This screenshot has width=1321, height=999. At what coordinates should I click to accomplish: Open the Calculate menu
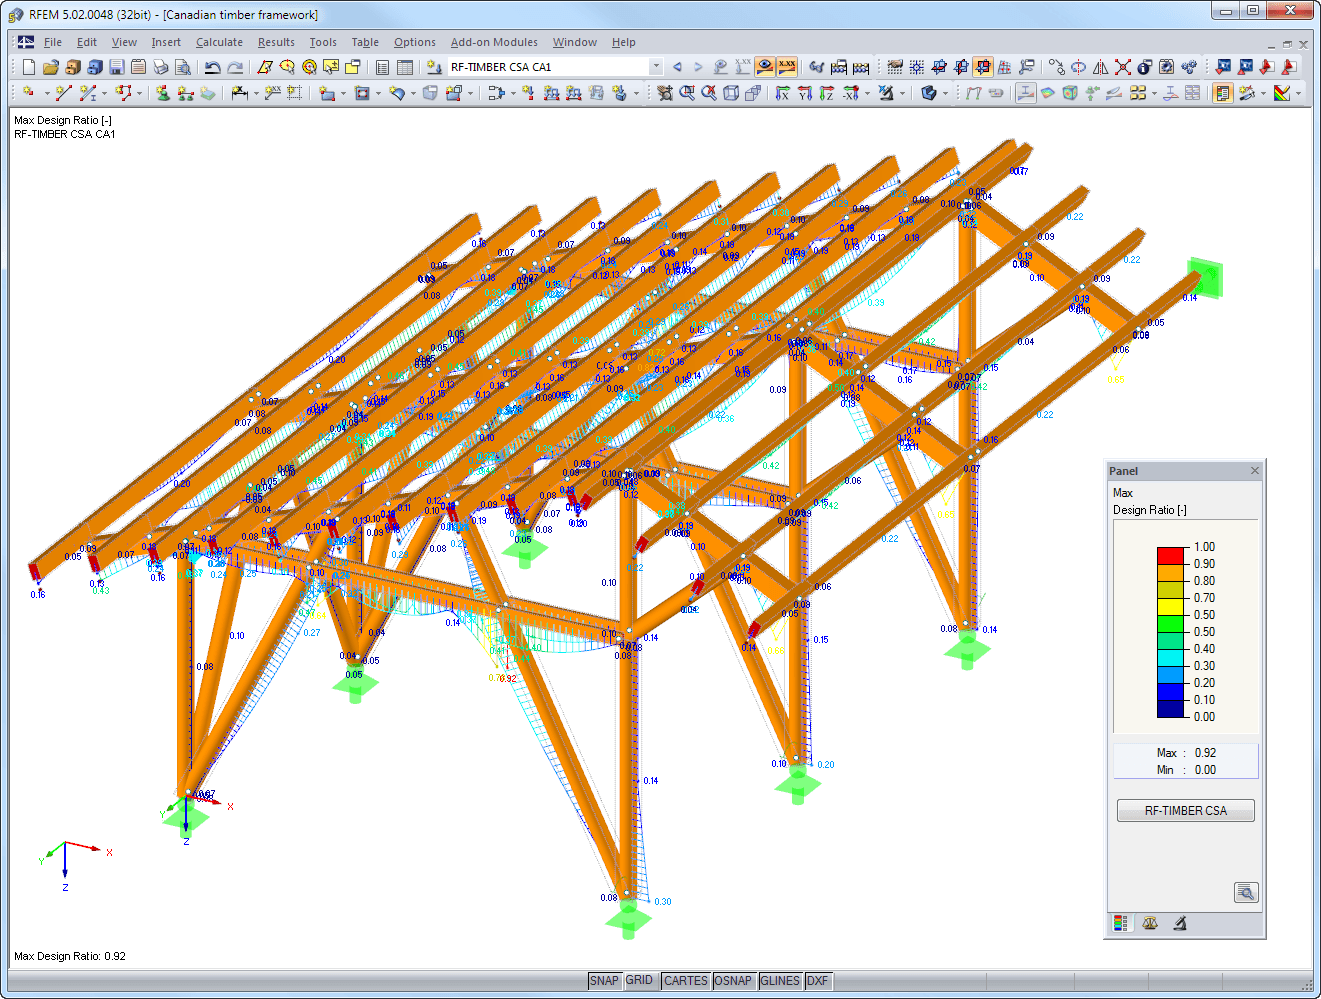click(x=219, y=42)
